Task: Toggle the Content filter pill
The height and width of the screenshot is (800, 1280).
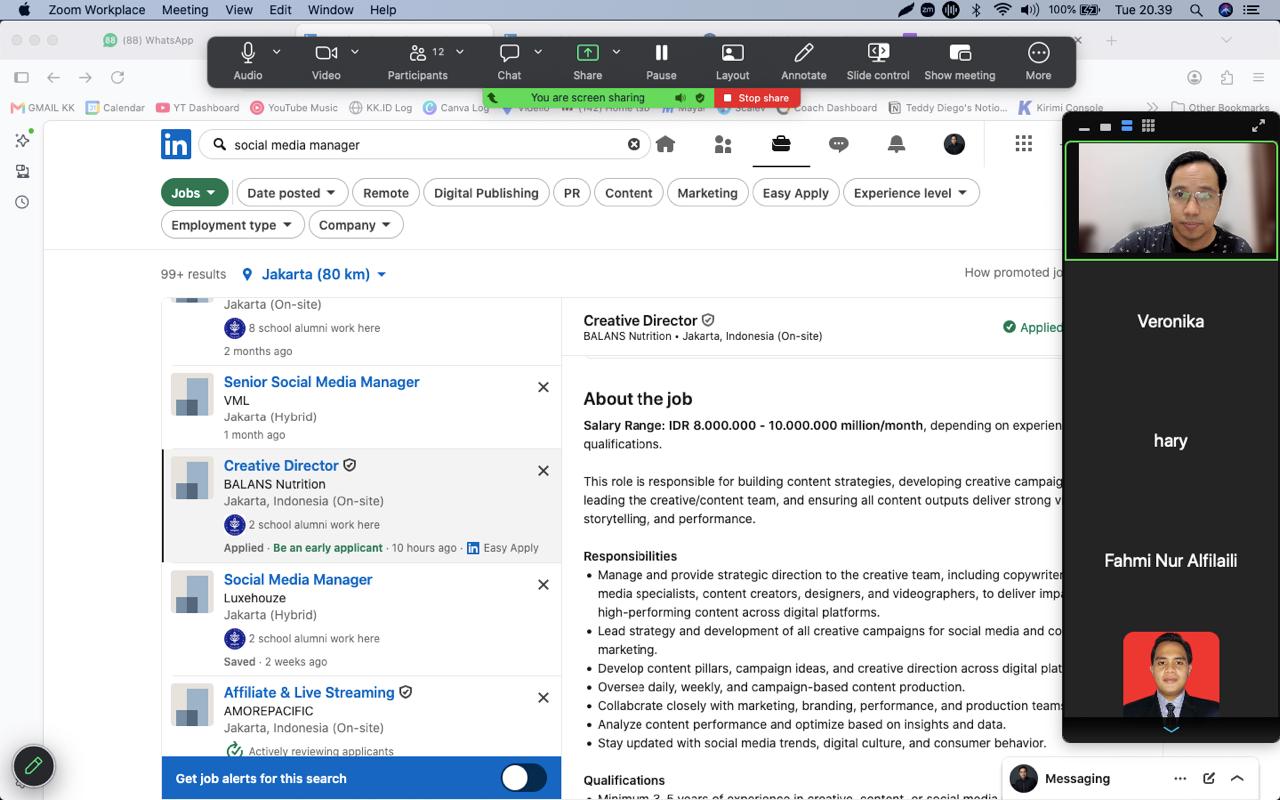Action: [x=628, y=193]
